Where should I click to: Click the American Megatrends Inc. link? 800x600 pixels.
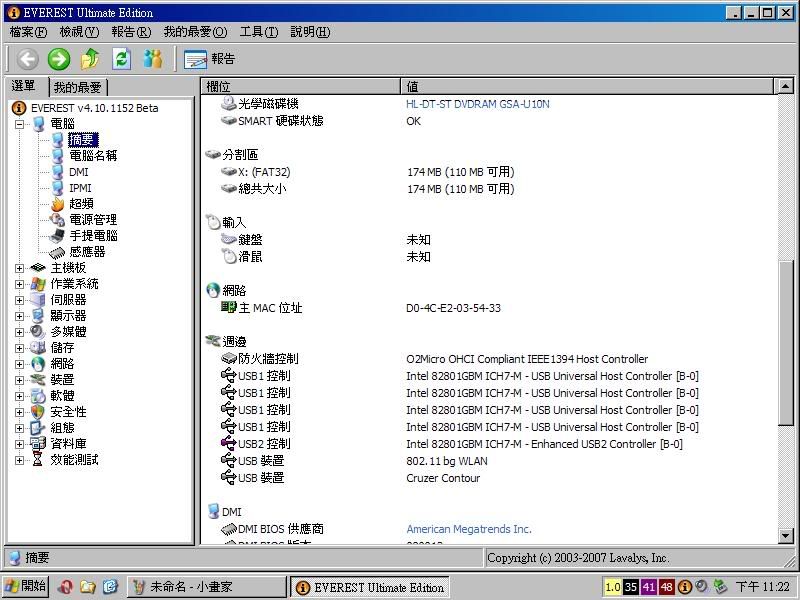coord(469,529)
